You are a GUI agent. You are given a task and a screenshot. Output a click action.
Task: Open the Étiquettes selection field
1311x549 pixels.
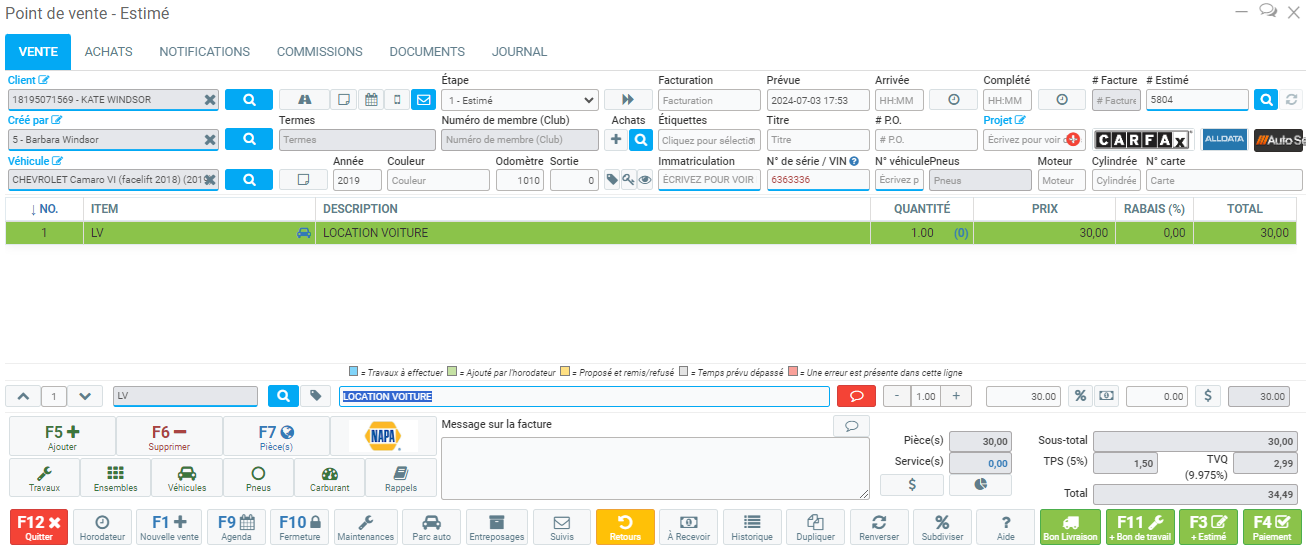point(709,140)
